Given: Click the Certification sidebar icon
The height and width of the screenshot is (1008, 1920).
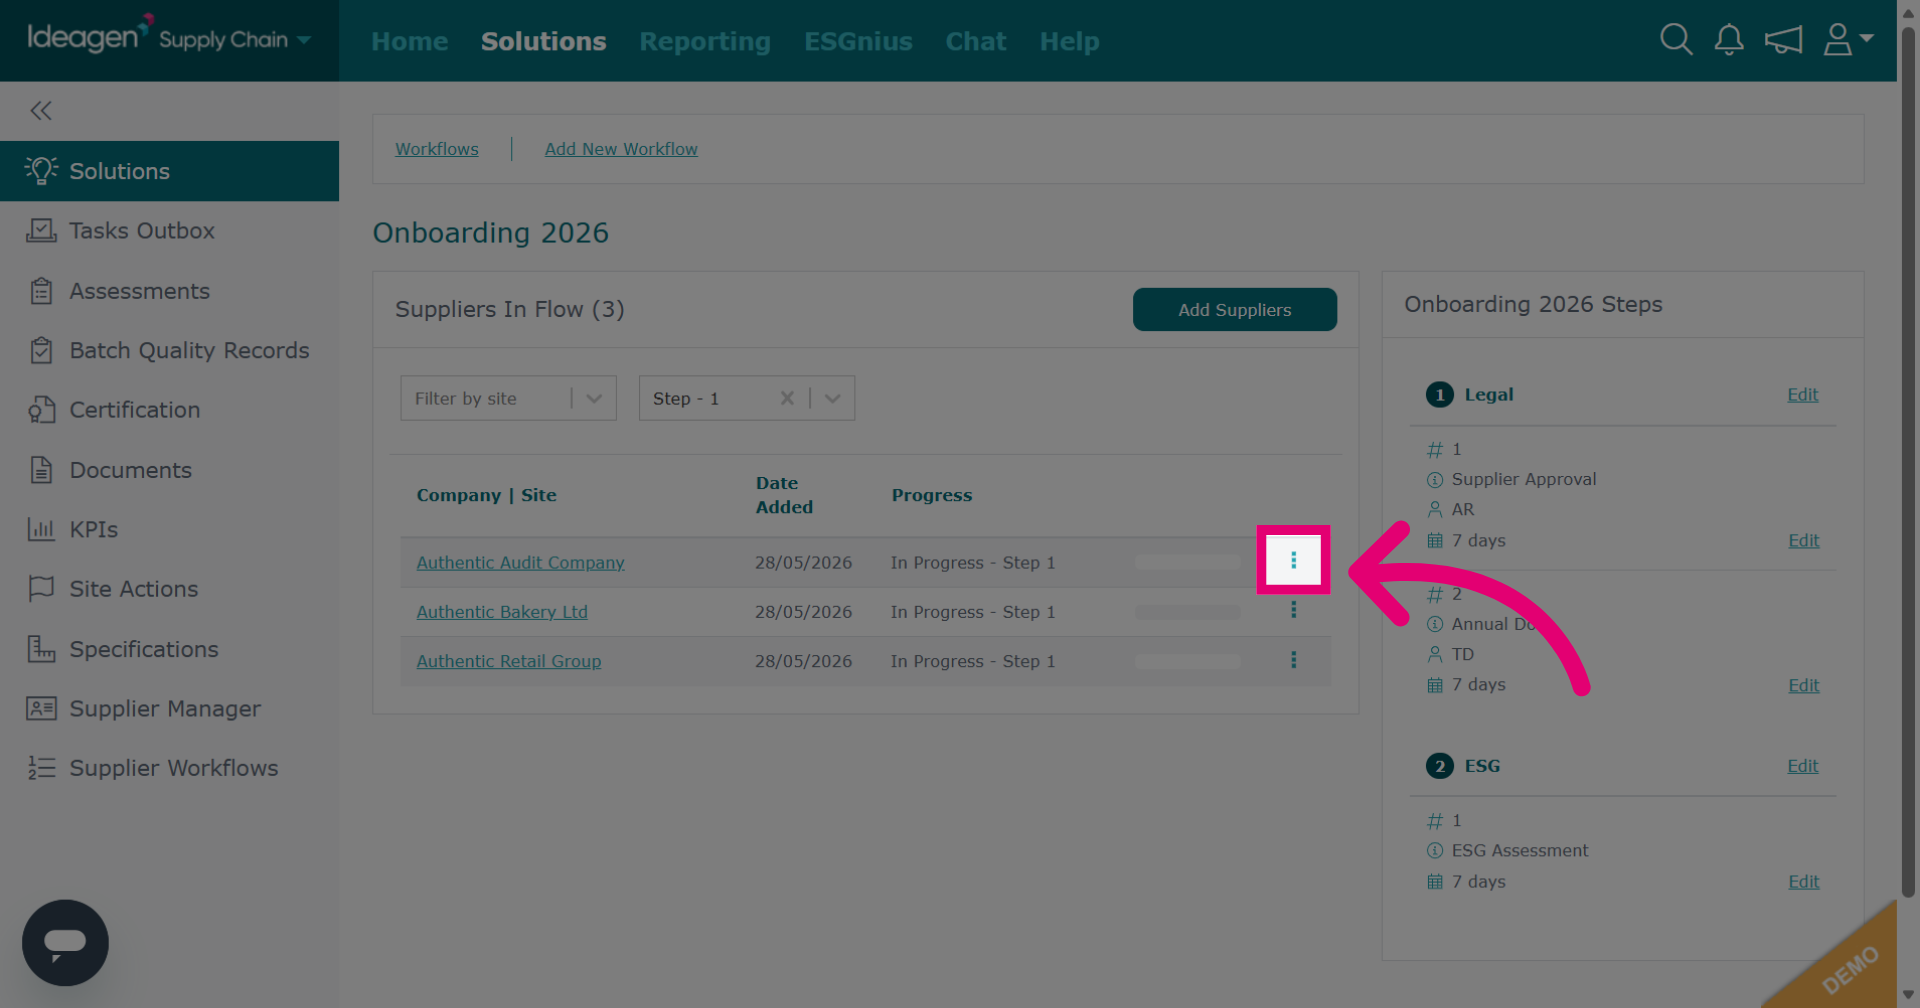Looking at the screenshot, I should pos(41,410).
